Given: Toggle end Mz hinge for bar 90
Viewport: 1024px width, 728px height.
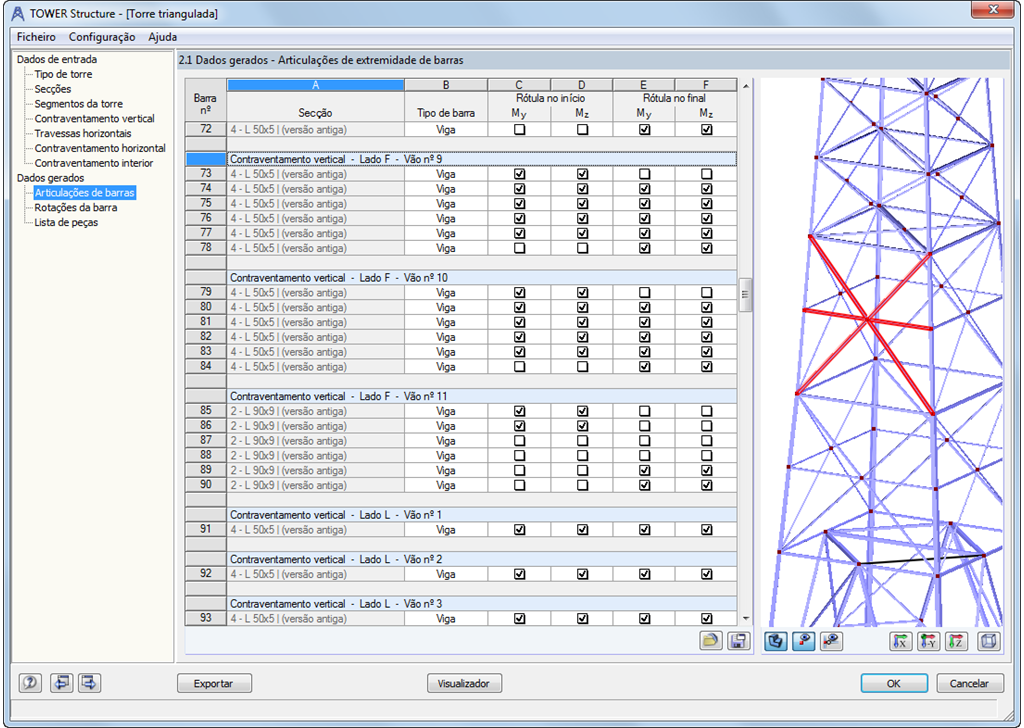Looking at the screenshot, I should [x=706, y=485].
